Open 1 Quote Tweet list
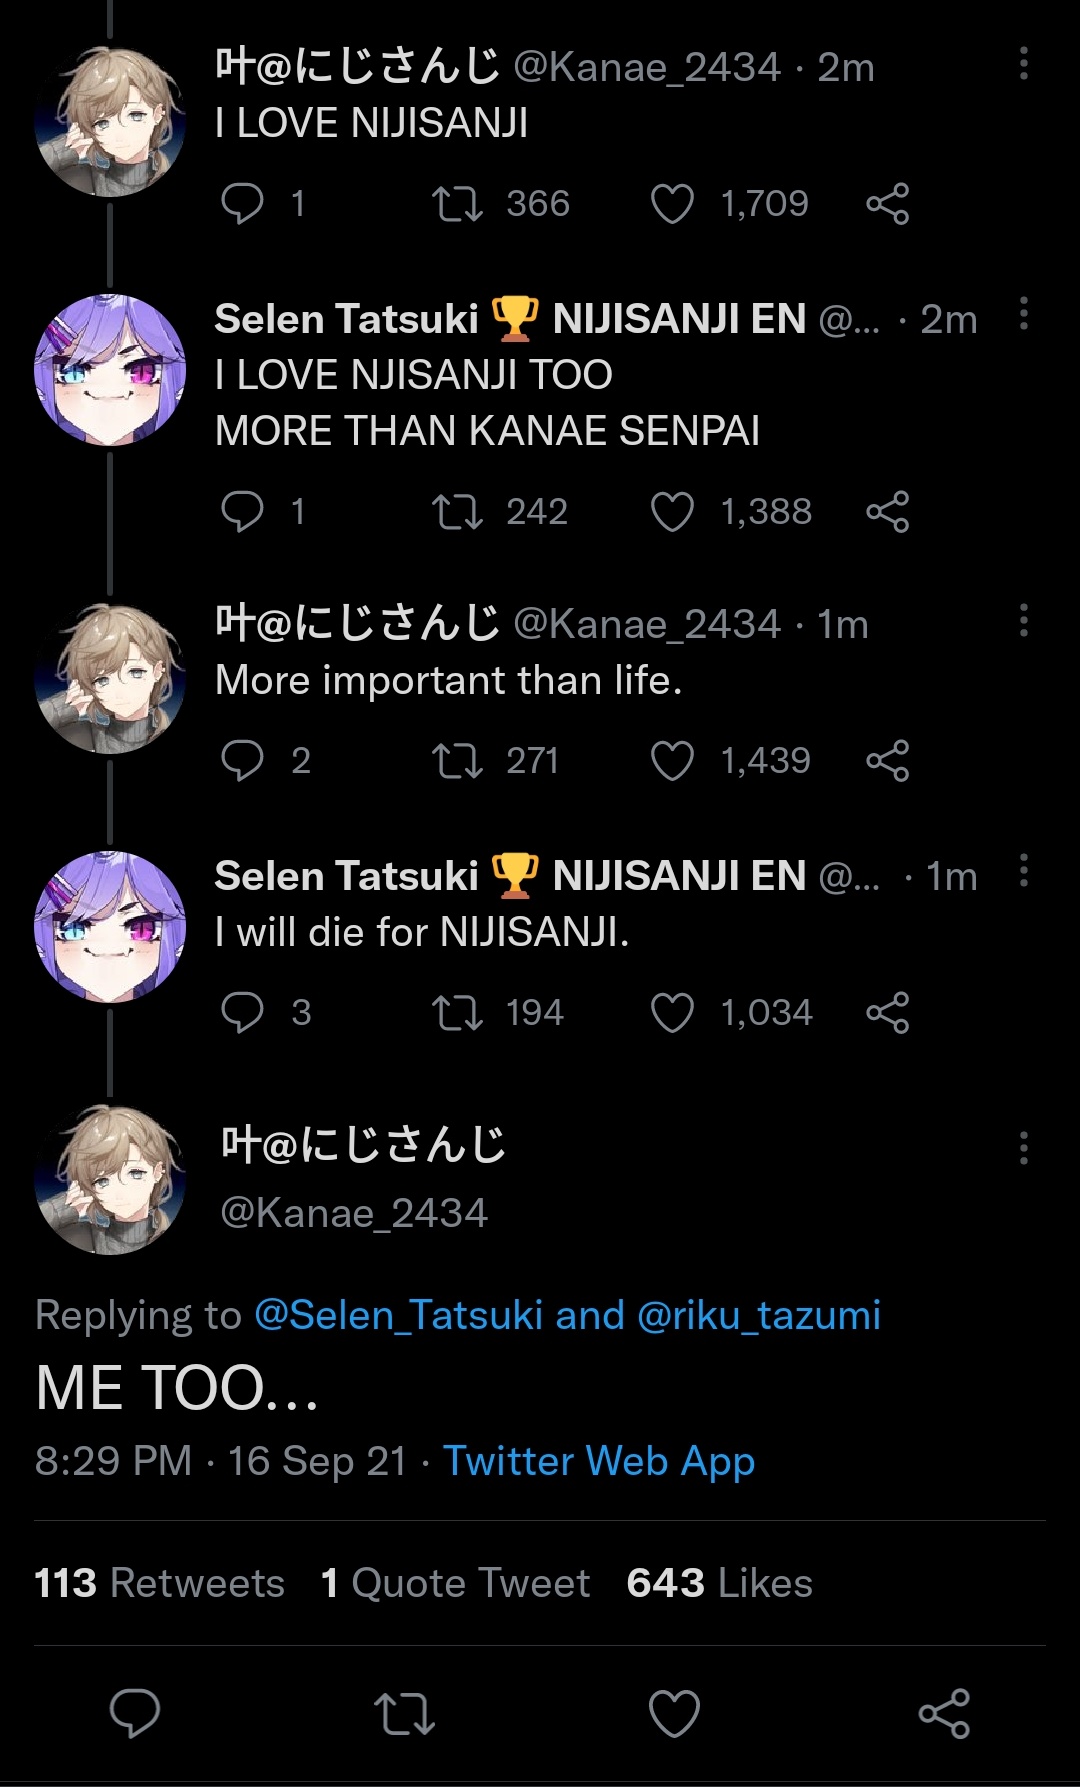 click(455, 1583)
